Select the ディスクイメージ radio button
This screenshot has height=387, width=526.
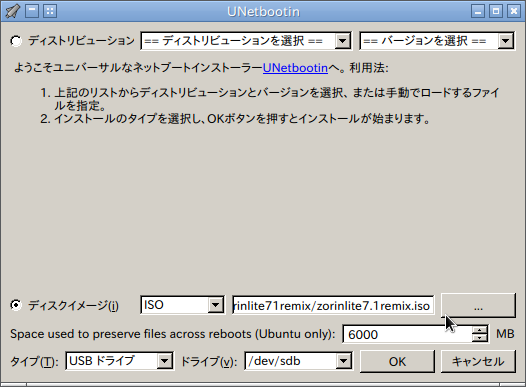[16, 305]
